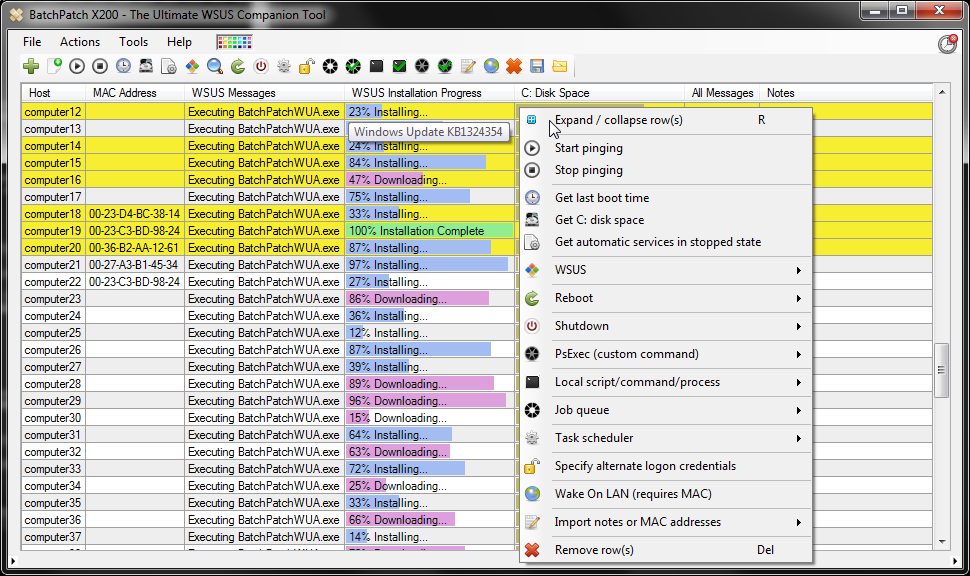Click the red X remove rows toolbar icon
This screenshot has width=970, height=576.
click(513, 67)
